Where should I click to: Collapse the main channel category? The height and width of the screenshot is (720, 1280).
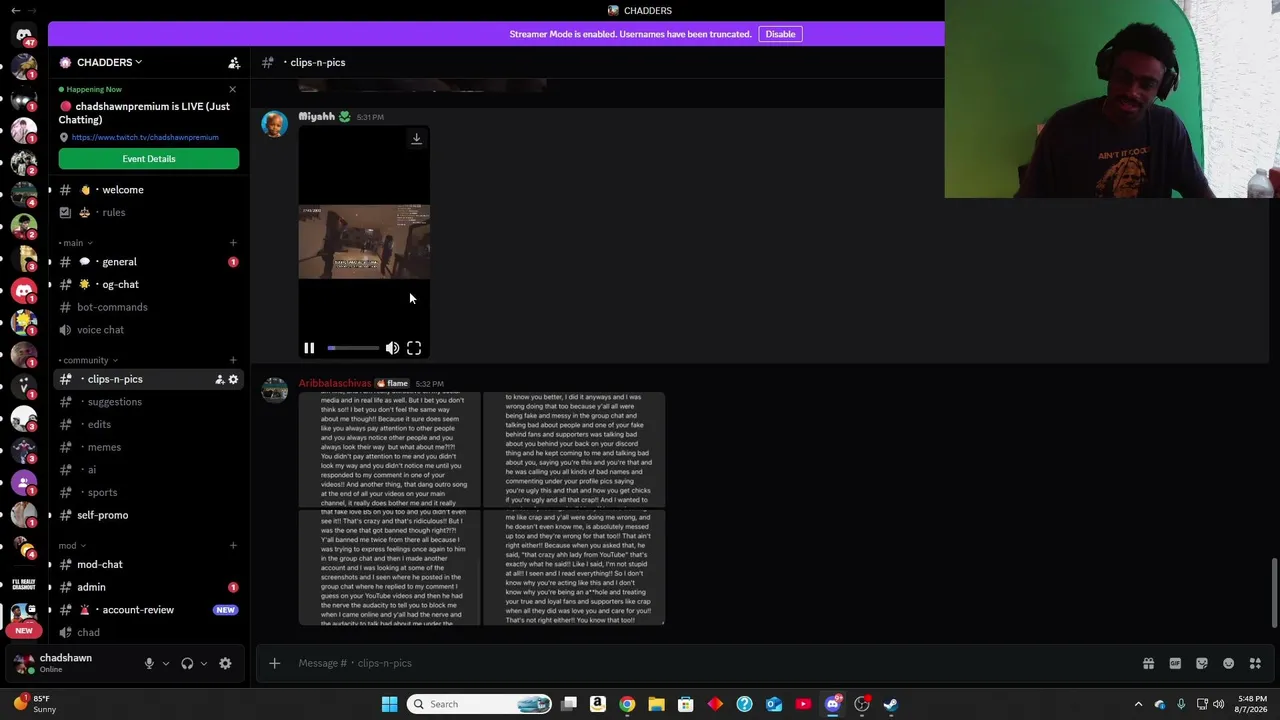(x=75, y=243)
